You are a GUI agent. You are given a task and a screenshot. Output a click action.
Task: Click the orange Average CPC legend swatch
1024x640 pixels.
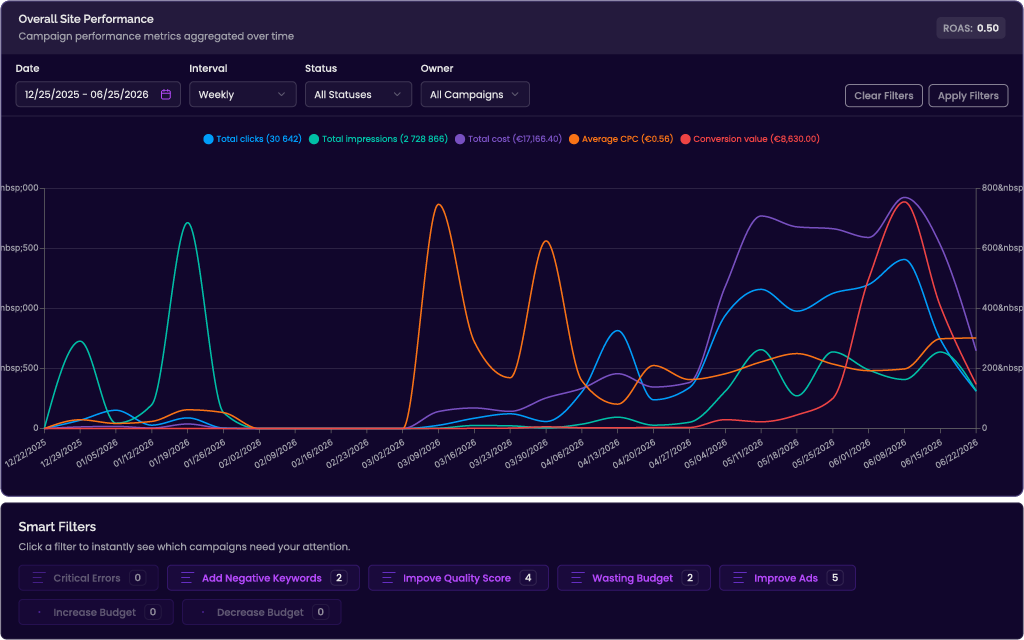[574, 139]
